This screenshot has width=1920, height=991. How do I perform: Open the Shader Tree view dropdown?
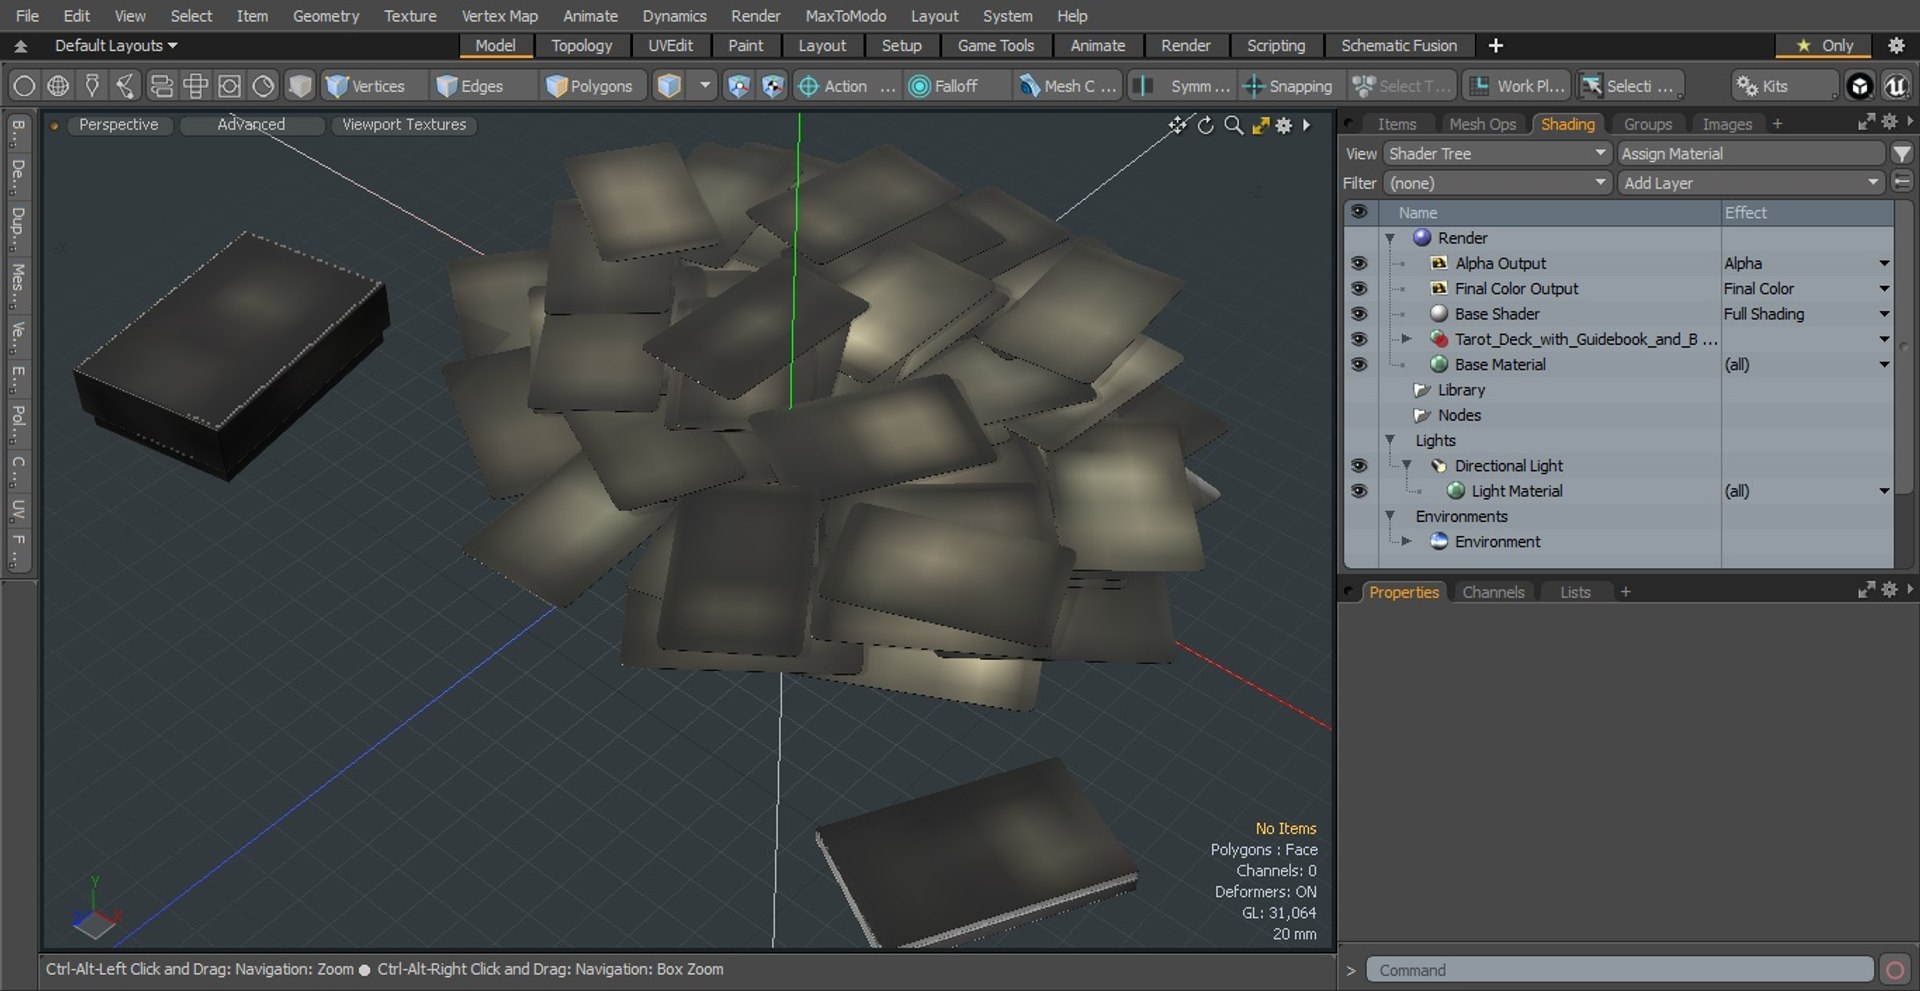[1497, 153]
